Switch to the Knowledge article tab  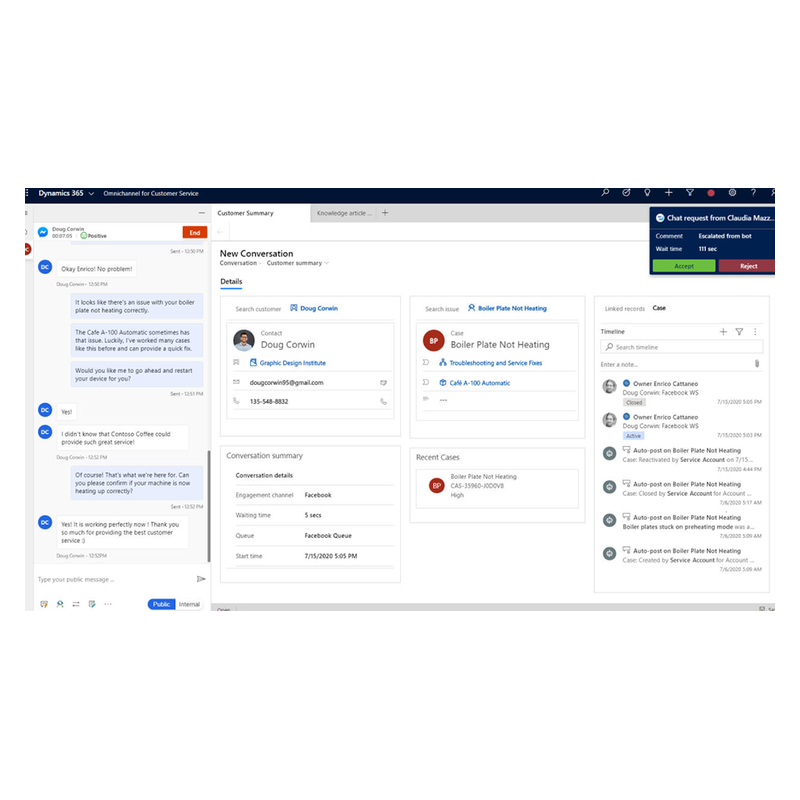pyautogui.click(x=344, y=213)
